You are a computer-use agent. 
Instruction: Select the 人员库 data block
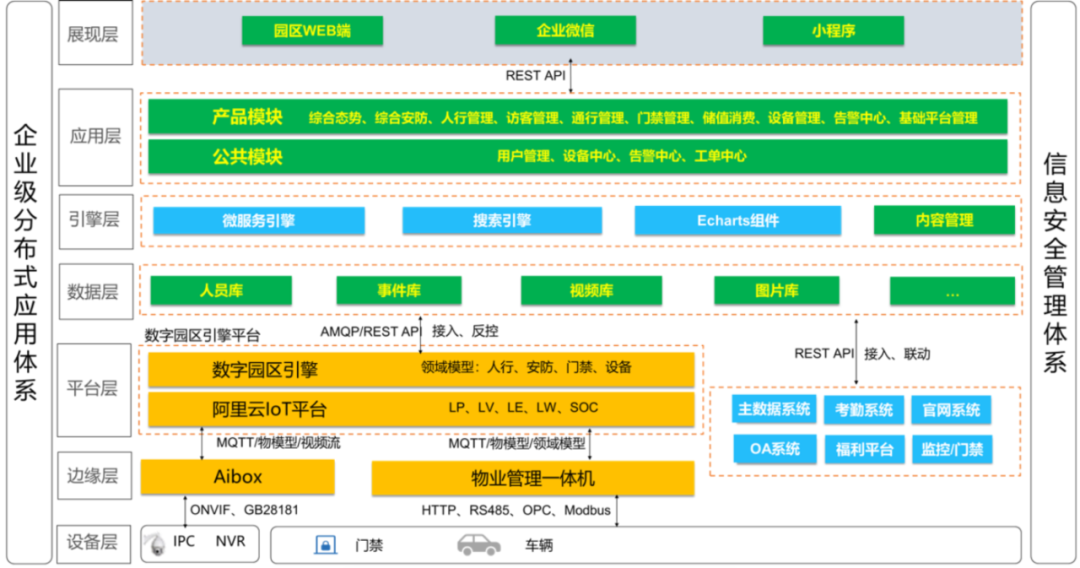click(221, 291)
